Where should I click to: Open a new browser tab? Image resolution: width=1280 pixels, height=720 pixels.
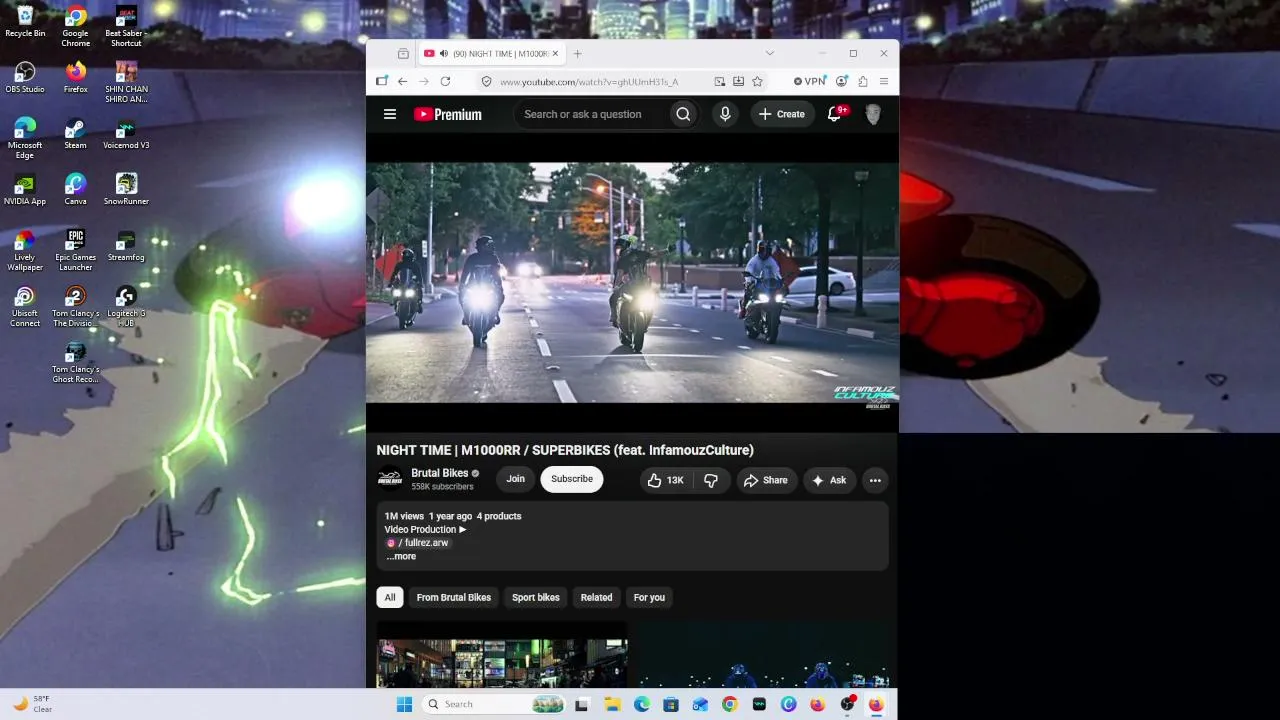tap(577, 53)
